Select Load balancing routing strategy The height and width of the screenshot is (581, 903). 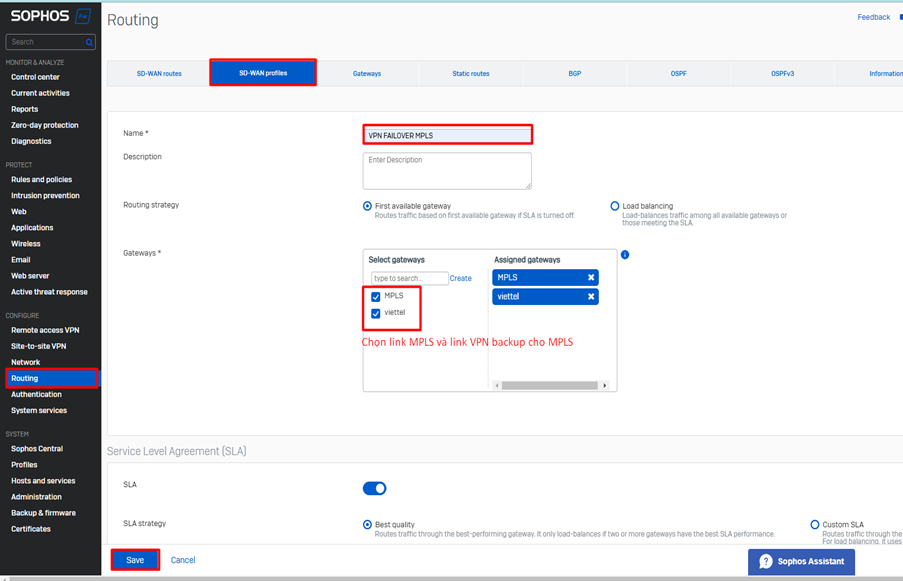point(615,206)
